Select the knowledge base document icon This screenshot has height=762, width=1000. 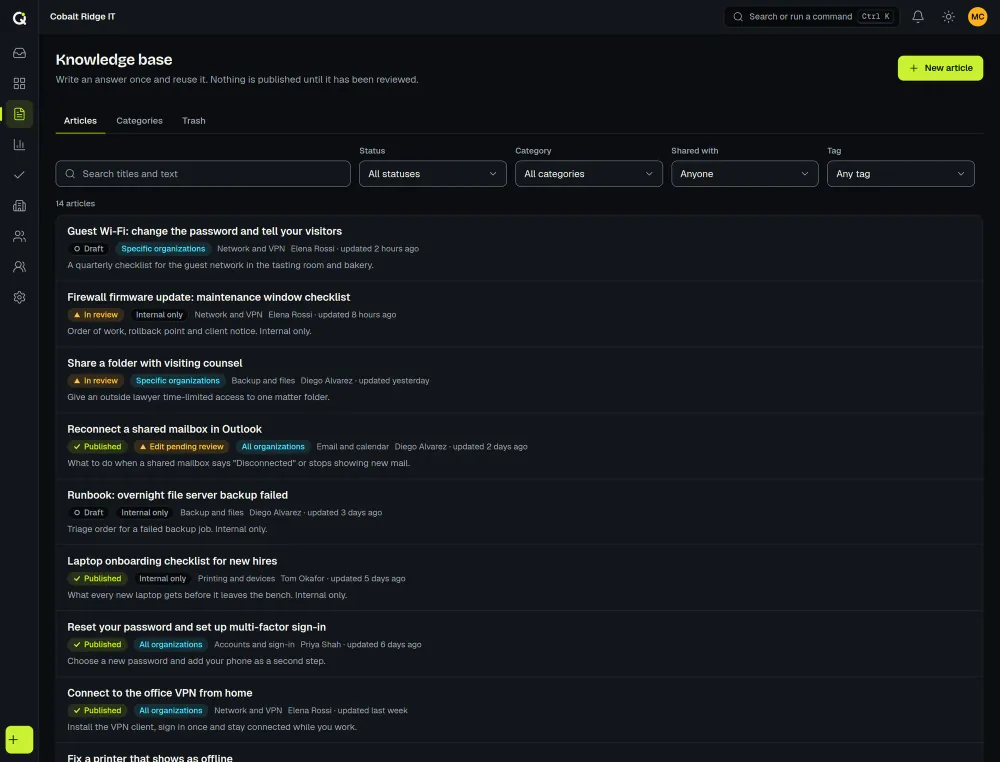[19, 114]
